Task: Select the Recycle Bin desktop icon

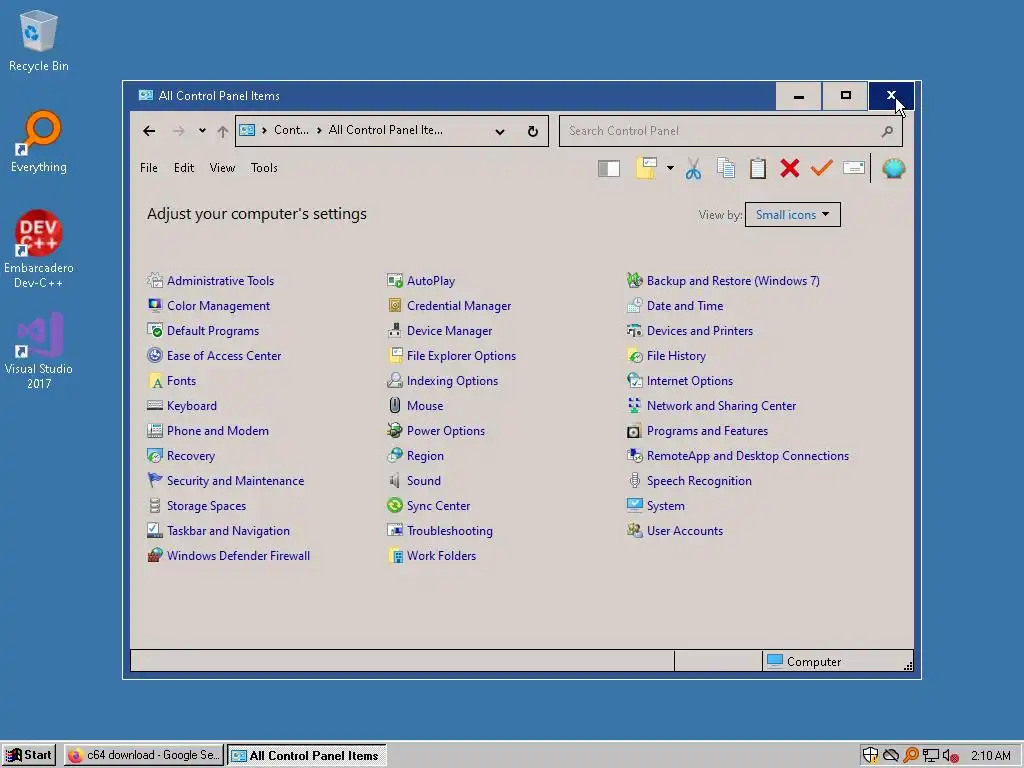Action: click(39, 40)
